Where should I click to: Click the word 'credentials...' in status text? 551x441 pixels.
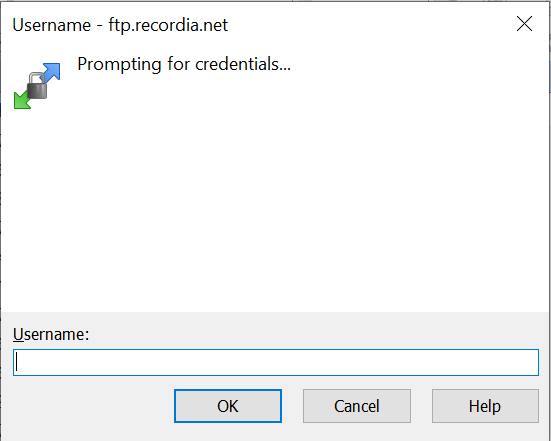point(243,64)
